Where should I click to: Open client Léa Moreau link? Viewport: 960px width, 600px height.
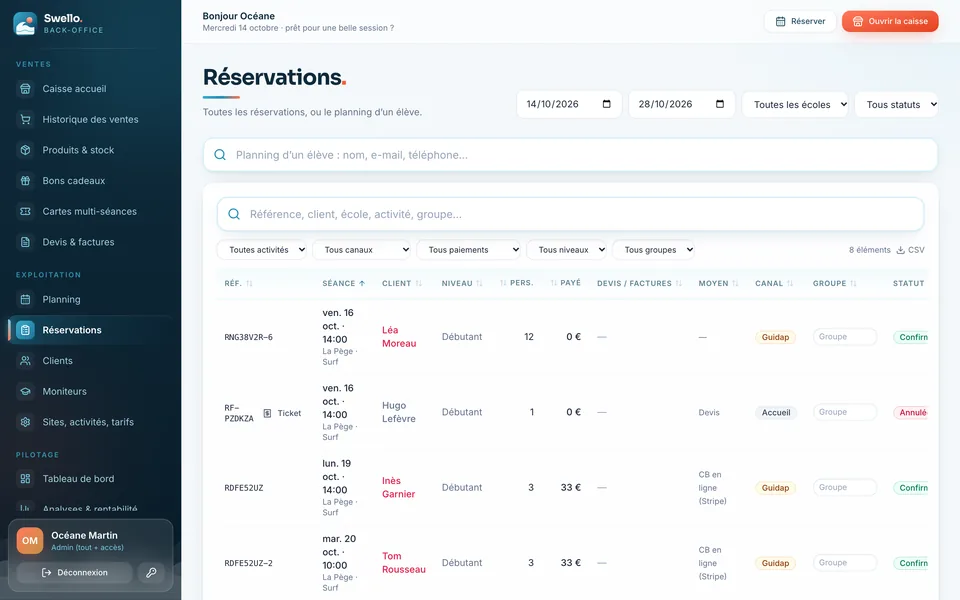click(399, 337)
